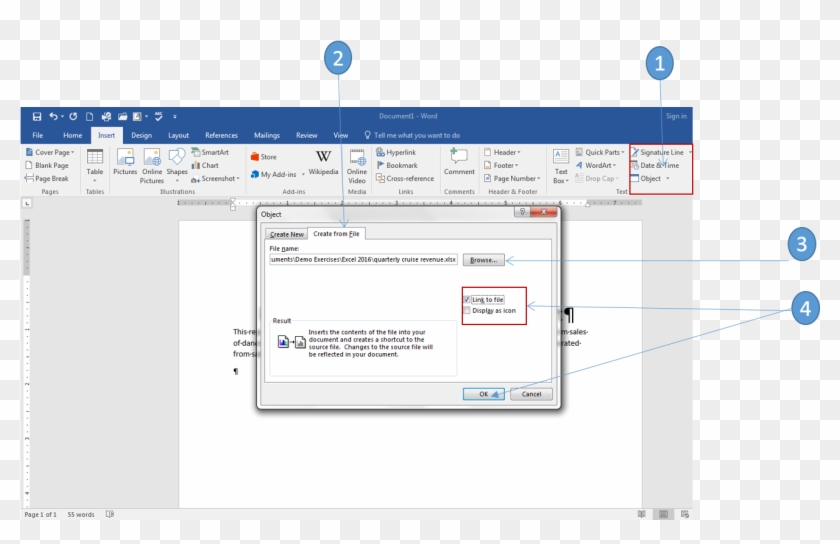Viewport: 840px width, 544px height.
Task: Insert a Bookmark
Action: point(397,166)
